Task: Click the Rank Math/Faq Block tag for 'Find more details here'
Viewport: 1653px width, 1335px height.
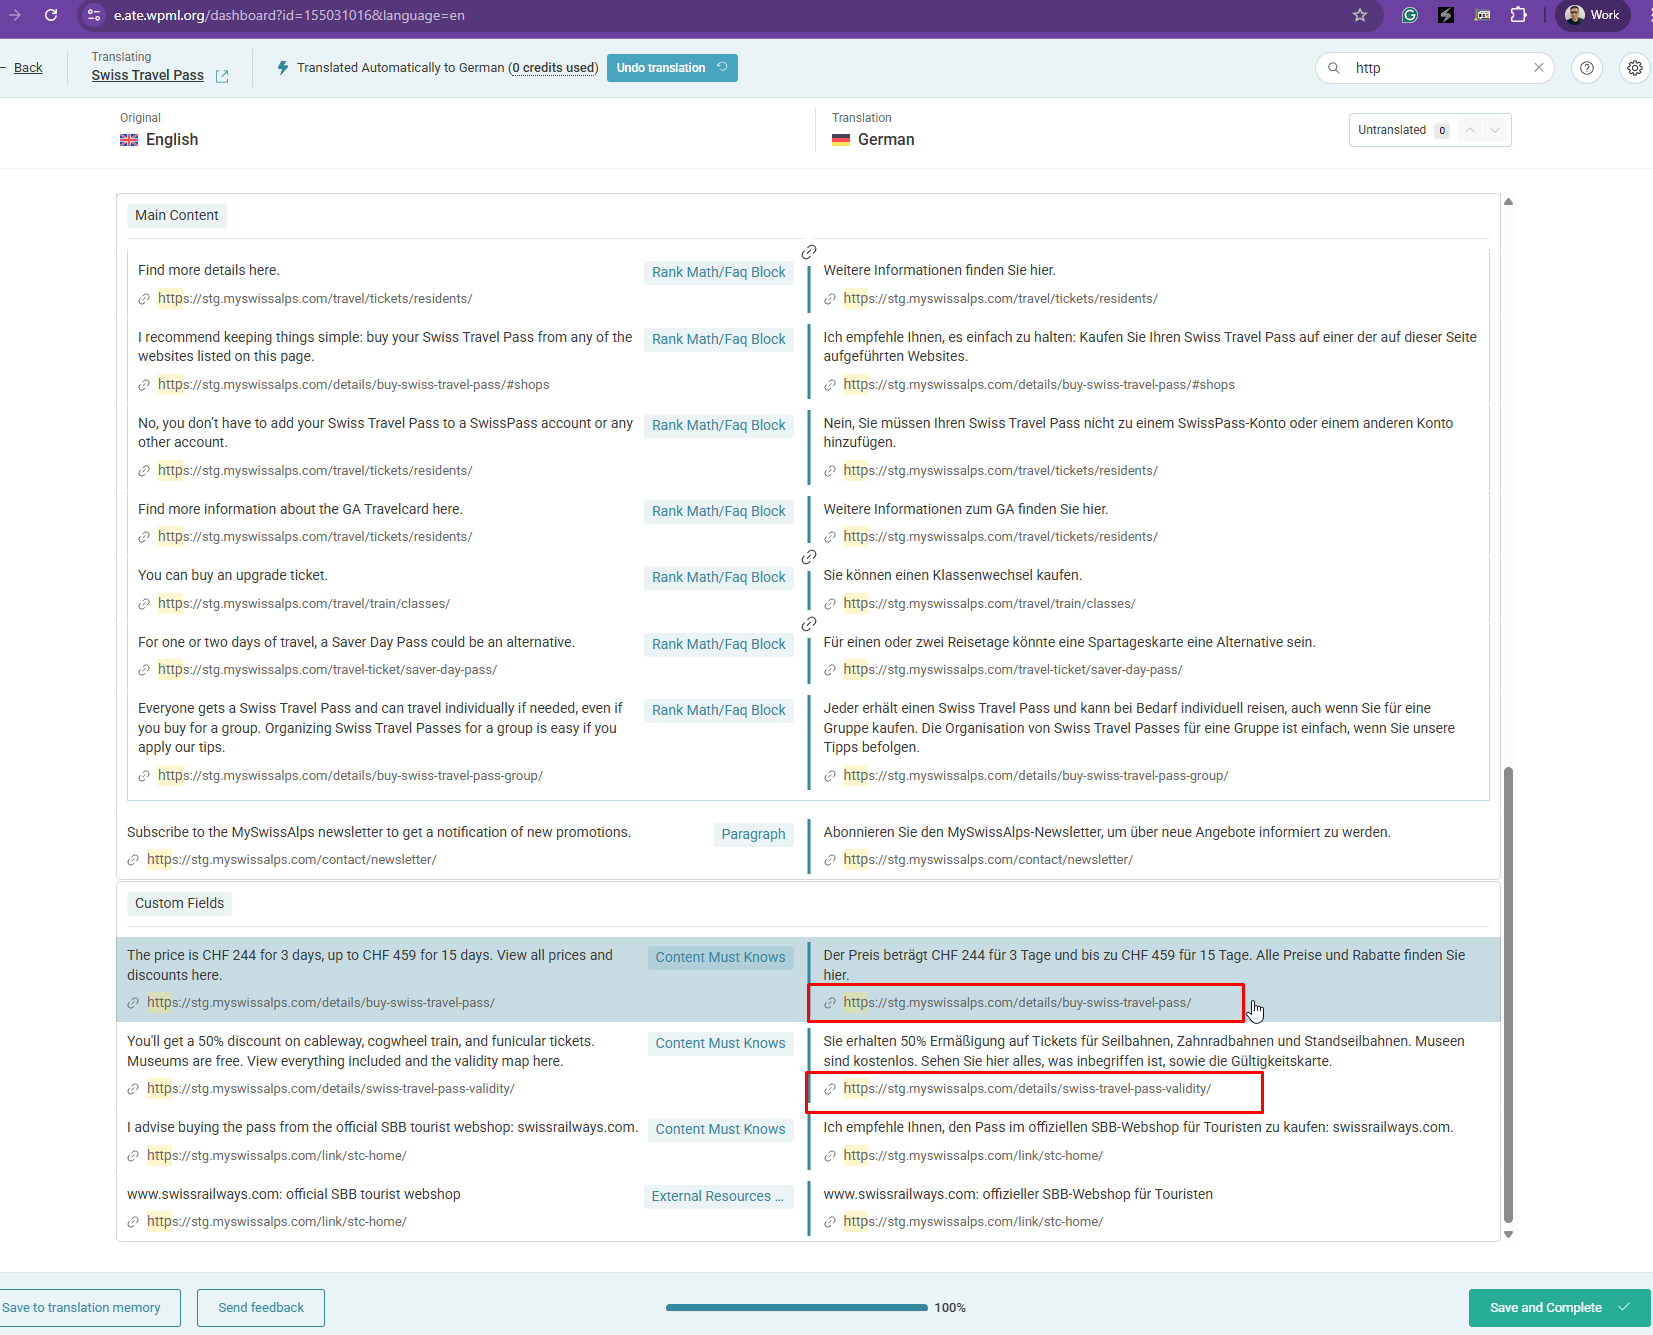Action: point(718,272)
